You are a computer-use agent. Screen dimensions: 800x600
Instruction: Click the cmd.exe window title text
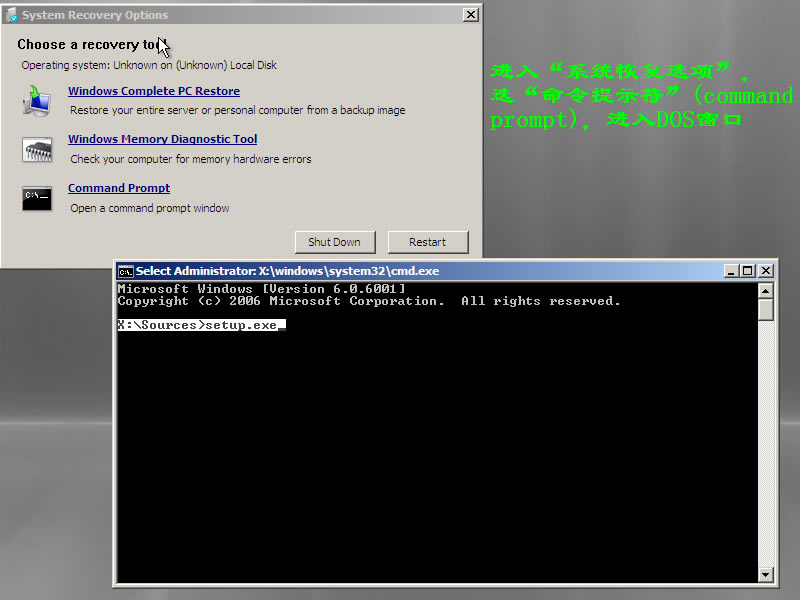(287, 271)
